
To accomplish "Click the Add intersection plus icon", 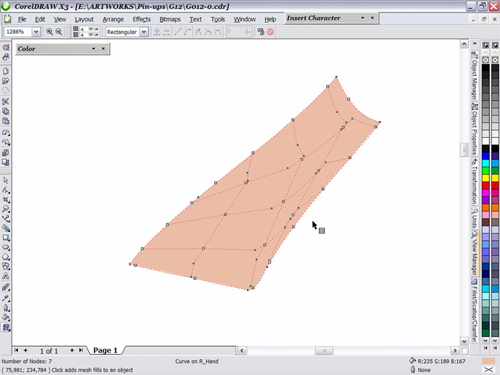I will (157, 32).
